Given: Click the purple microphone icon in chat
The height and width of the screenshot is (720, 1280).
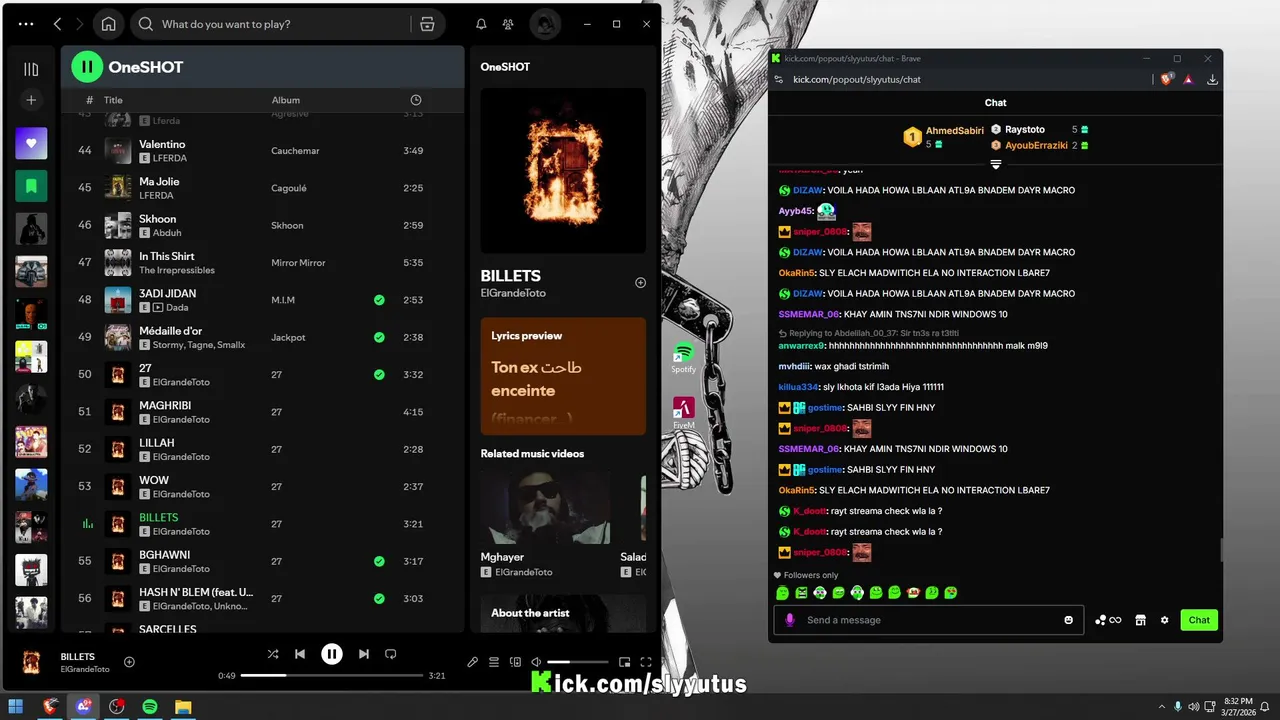Looking at the screenshot, I should click(790, 620).
